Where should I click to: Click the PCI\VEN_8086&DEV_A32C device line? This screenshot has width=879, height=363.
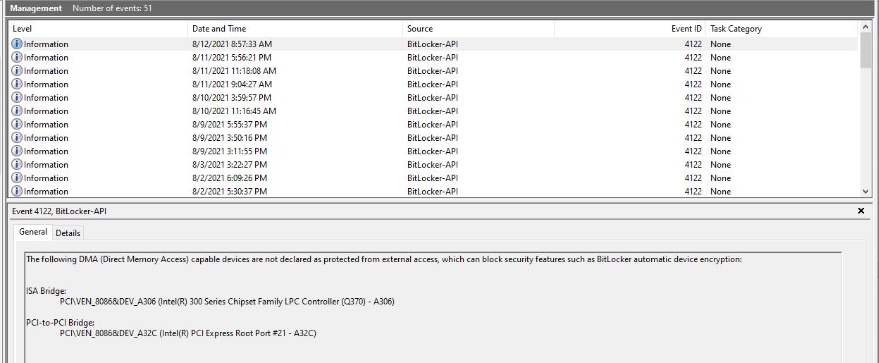[188, 333]
